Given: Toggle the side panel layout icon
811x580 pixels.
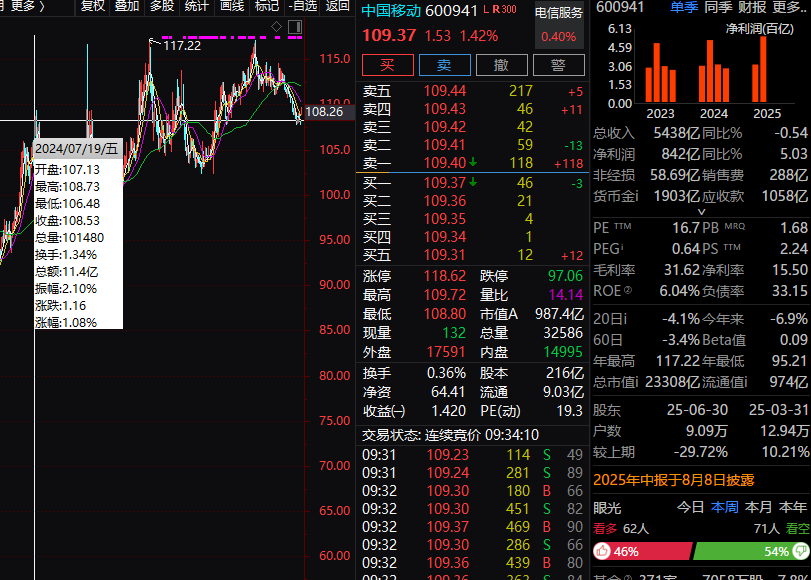Looking at the screenshot, I should click(x=295, y=27).
